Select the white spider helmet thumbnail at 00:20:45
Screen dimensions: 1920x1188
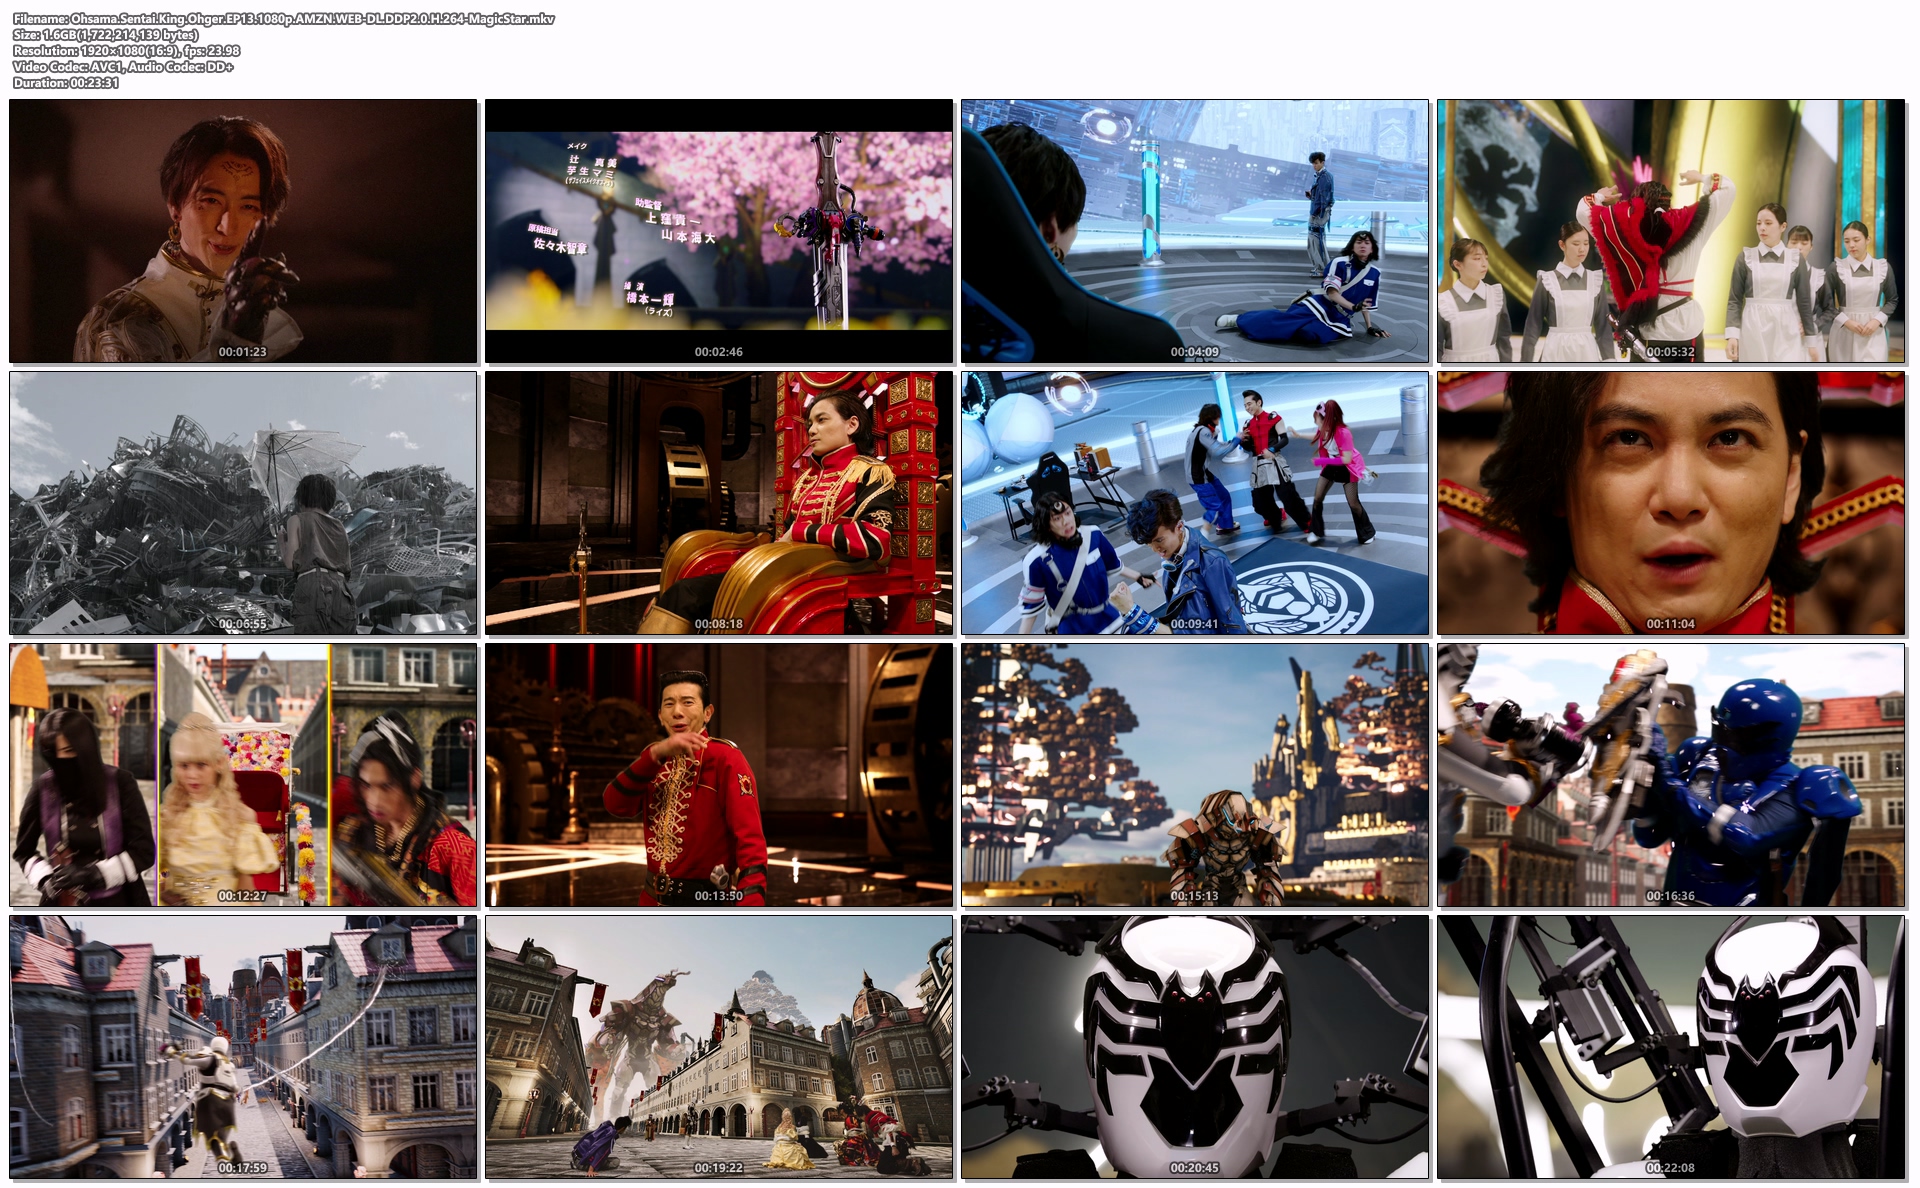point(1195,1047)
